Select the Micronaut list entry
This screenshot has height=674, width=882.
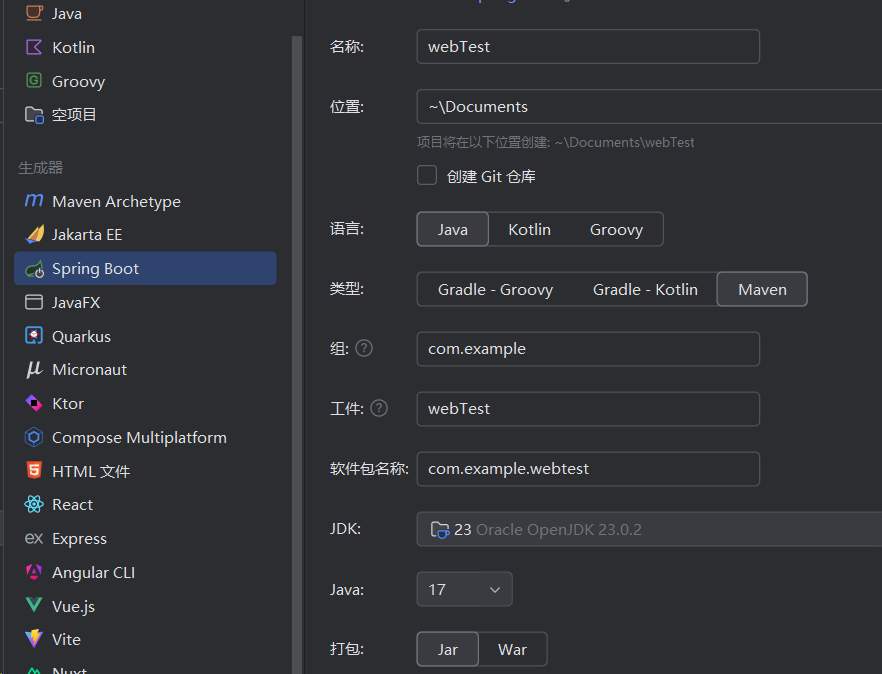[x=145, y=370]
